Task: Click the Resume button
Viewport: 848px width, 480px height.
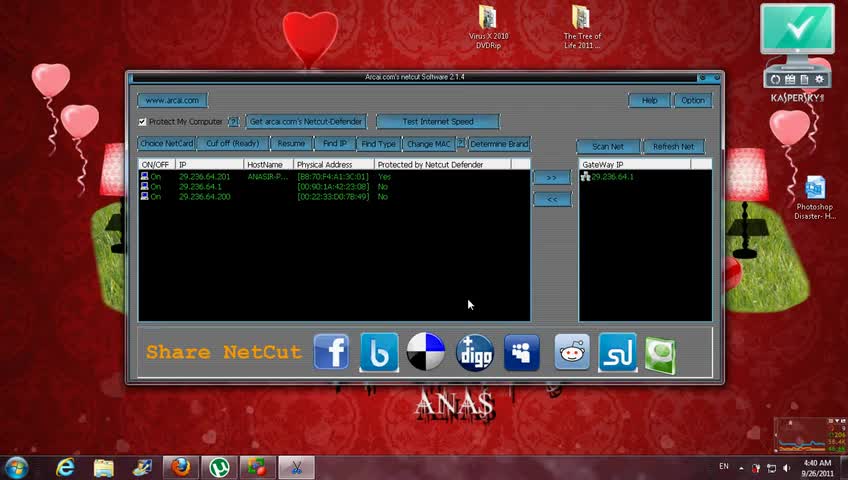Action: tap(291, 144)
